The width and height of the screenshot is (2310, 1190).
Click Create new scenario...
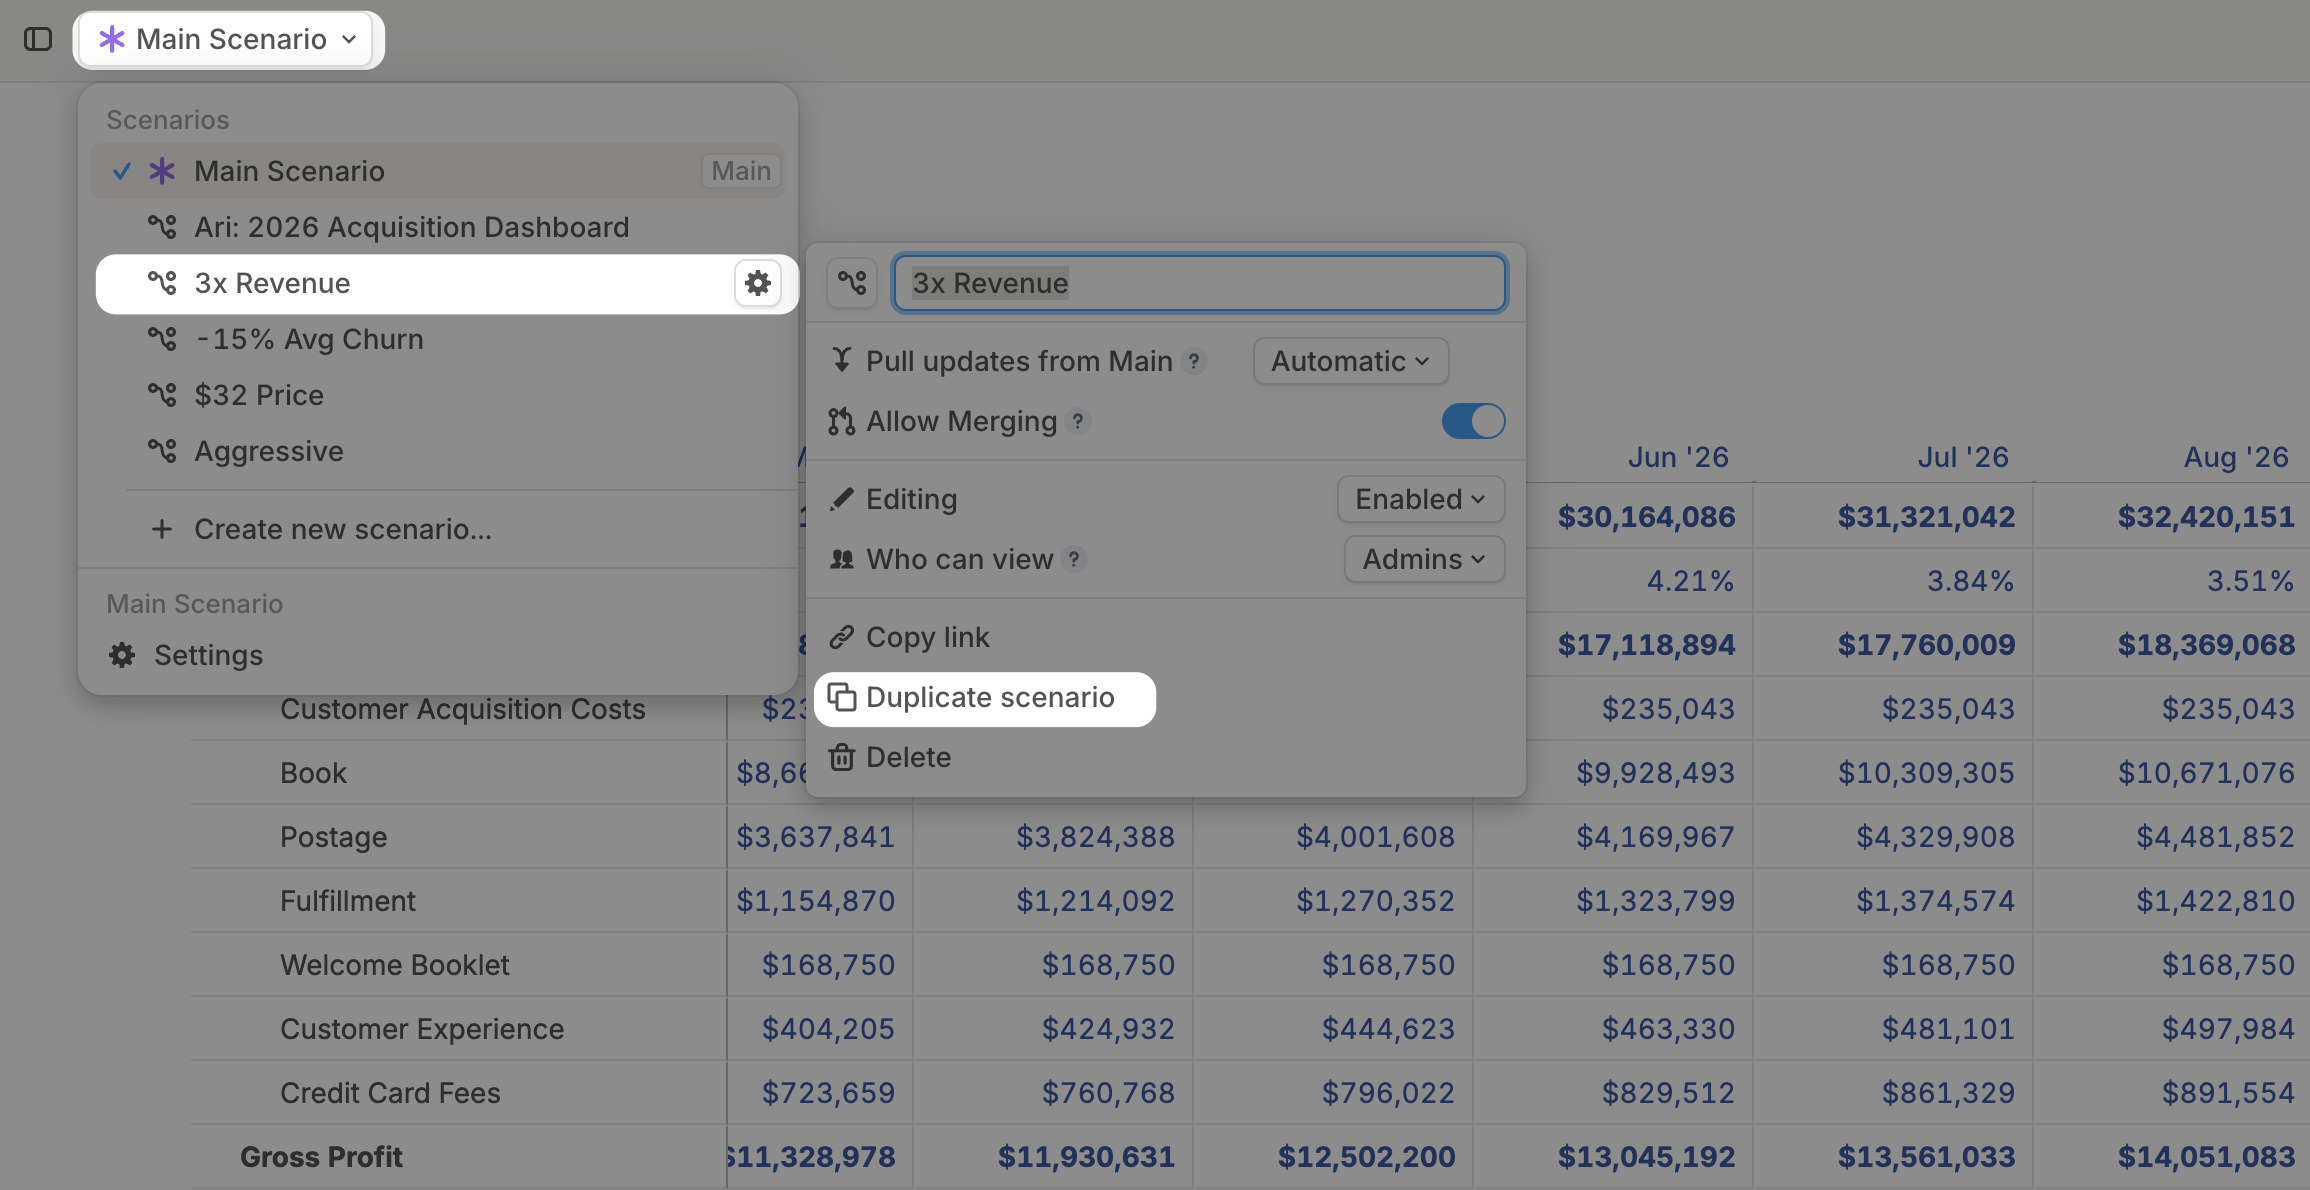pos(342,529)
